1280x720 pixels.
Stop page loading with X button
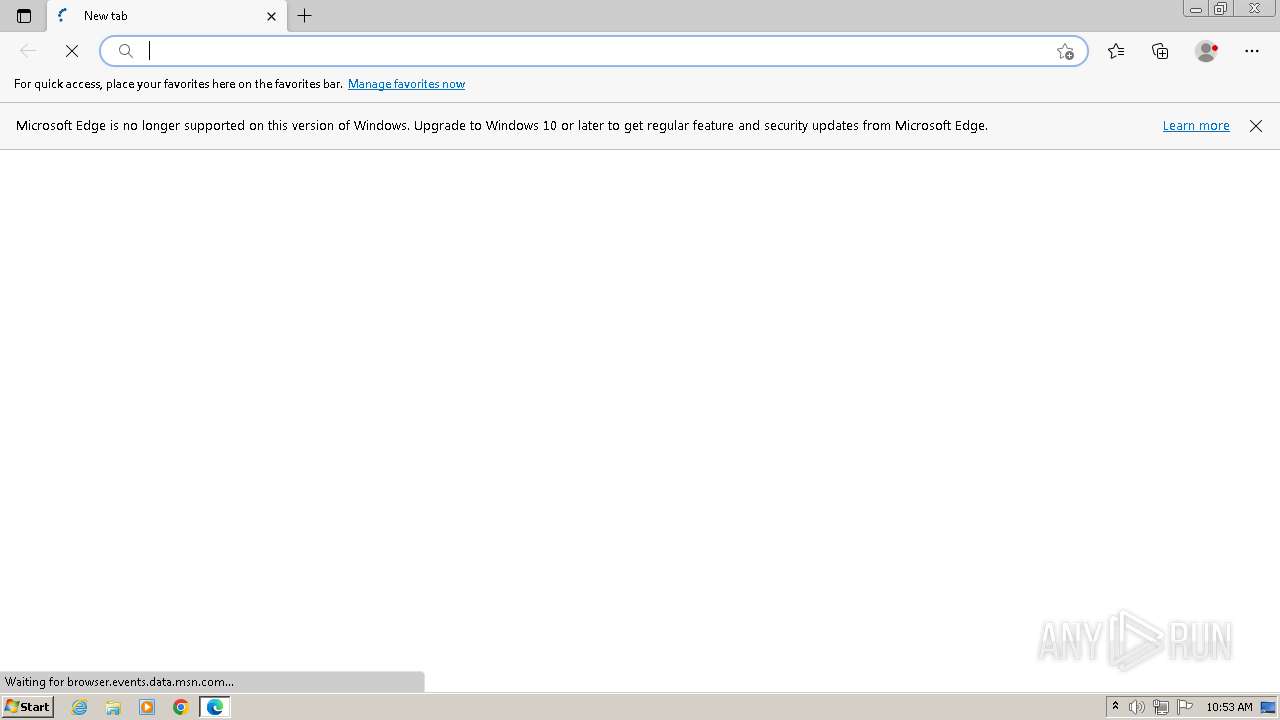pos(72,51)
